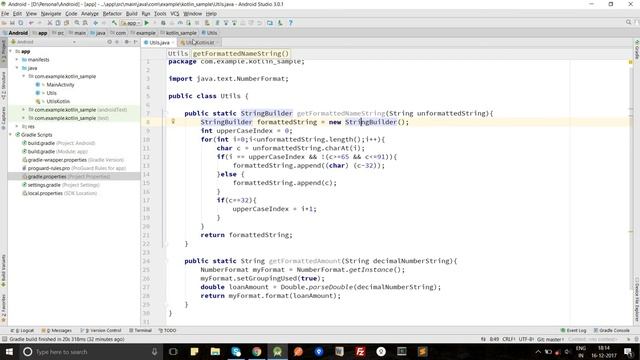Click the Help question mark icon
640x360 pixels.
(x=291, y=23)
